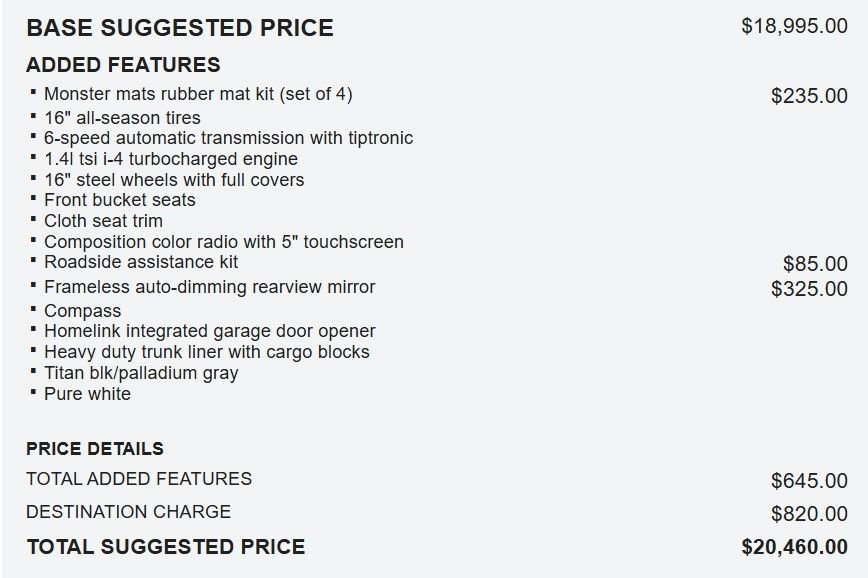Select the $20,460.00 total suggested price
The height and width of the screenshot is (578, 868).
794,547
